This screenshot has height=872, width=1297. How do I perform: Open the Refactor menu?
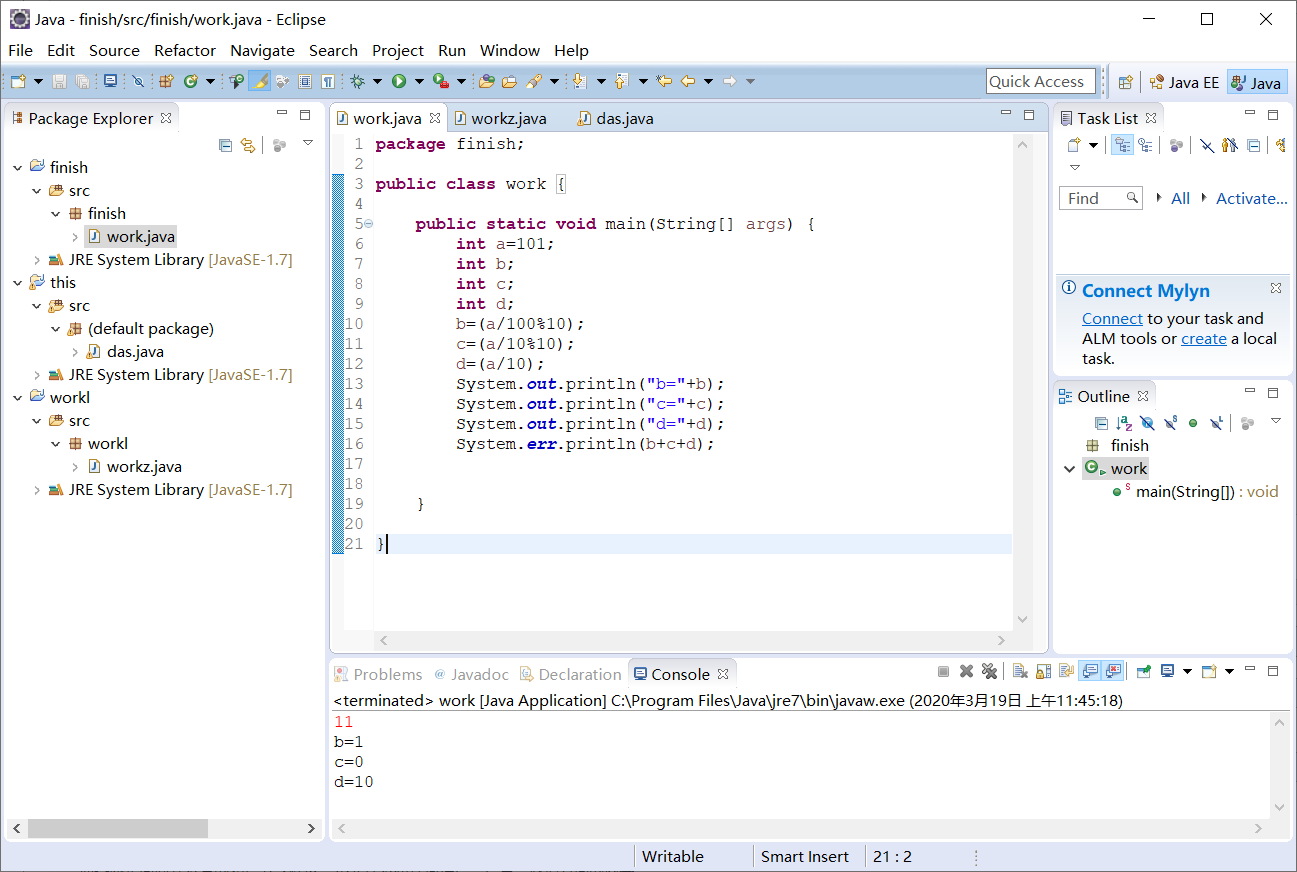(x=184, y=50)
